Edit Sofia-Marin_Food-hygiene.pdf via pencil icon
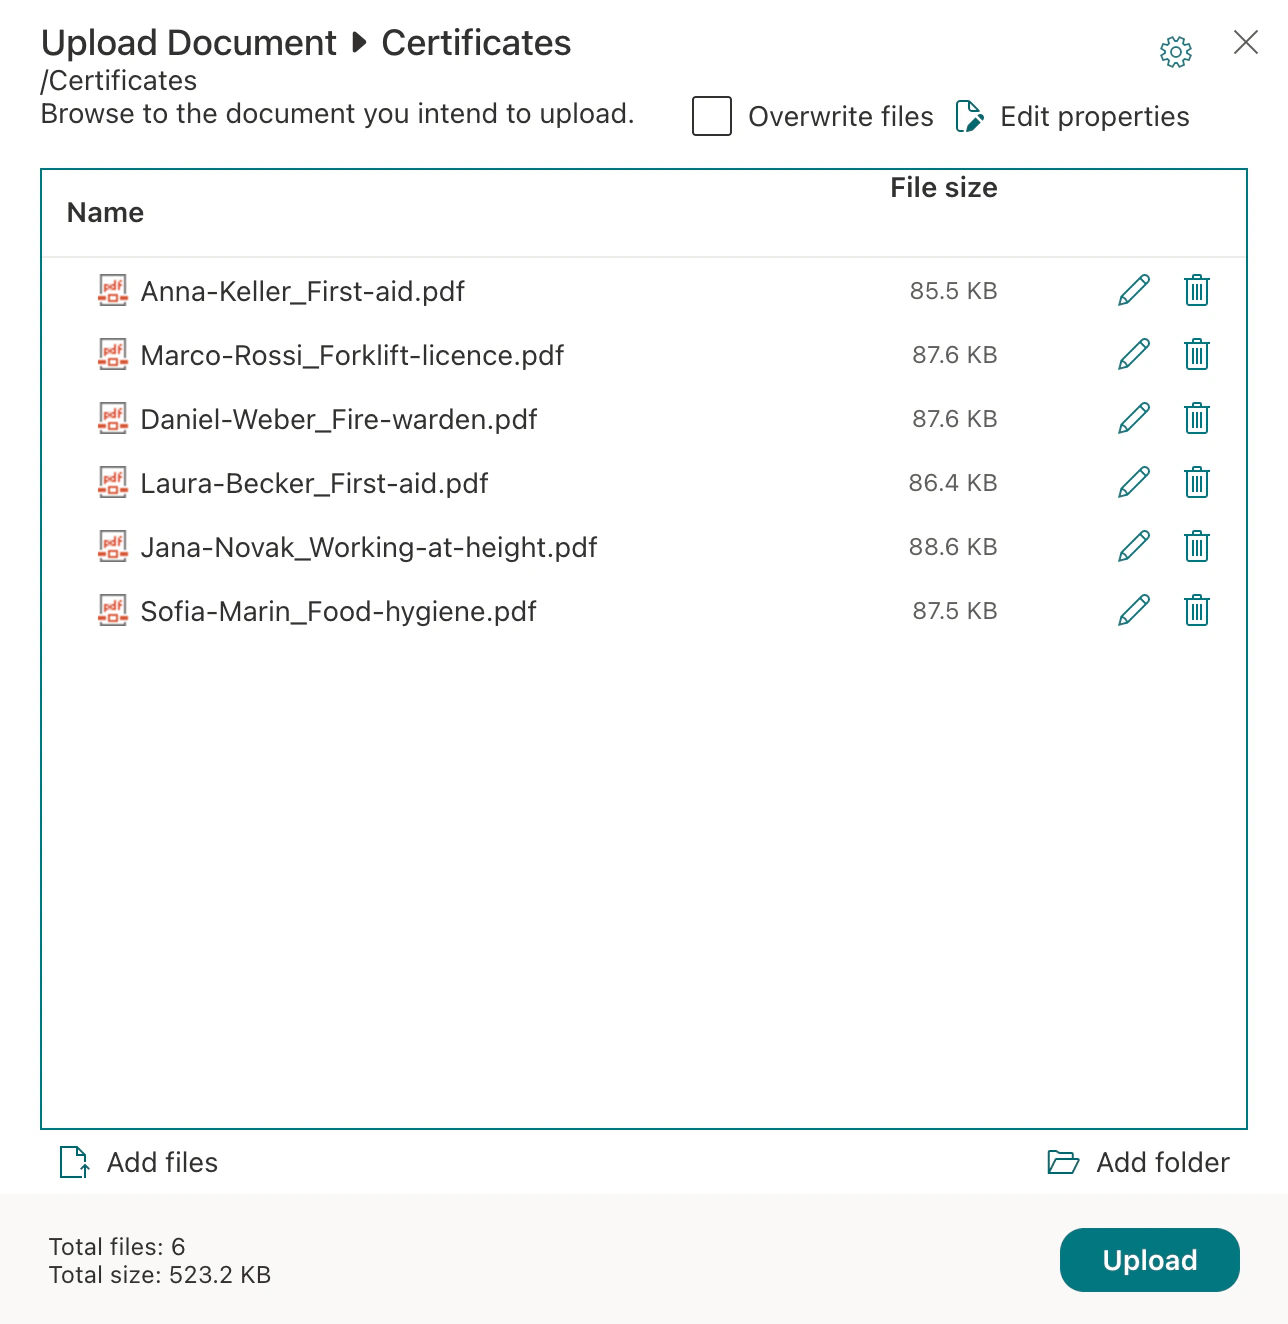1288x1324 pixels. pyautogui.click(x=1134, y=611)
